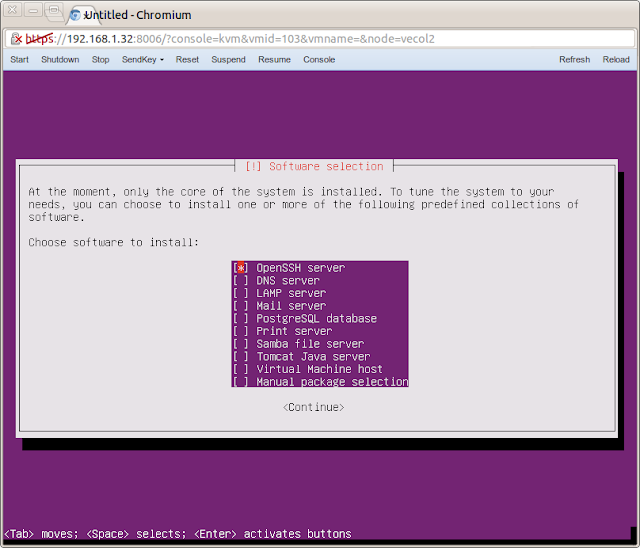The height and width of the screenshot is (548, 640).
Task: Close the Chromium window
Action: (13, 9)
